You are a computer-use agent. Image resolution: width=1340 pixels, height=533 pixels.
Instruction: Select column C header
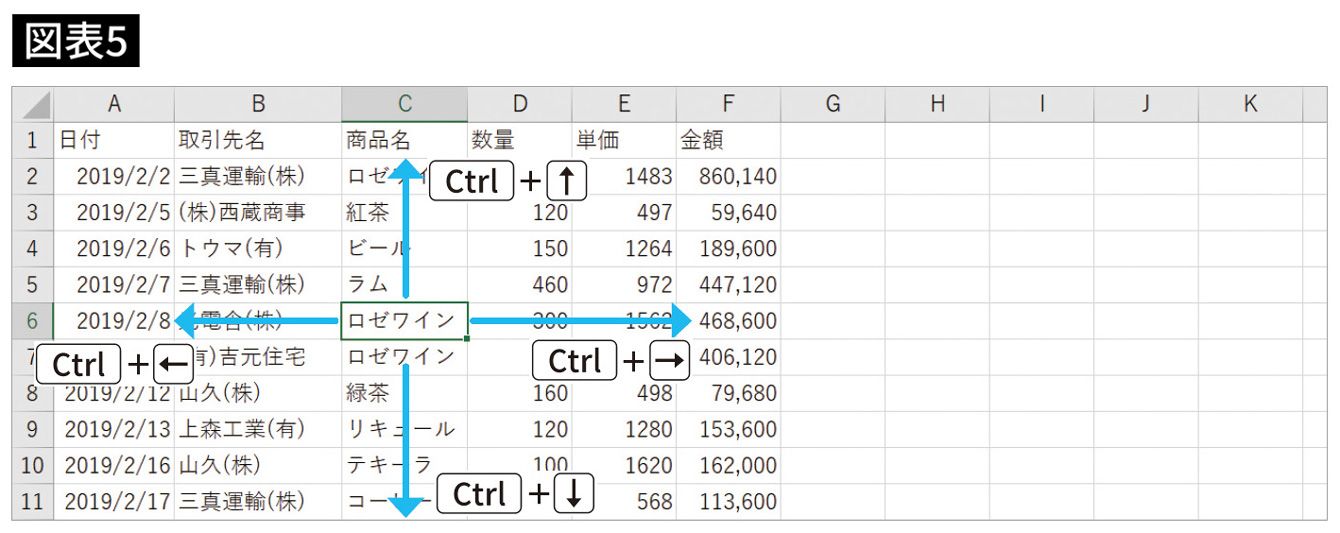coord(404,104)
